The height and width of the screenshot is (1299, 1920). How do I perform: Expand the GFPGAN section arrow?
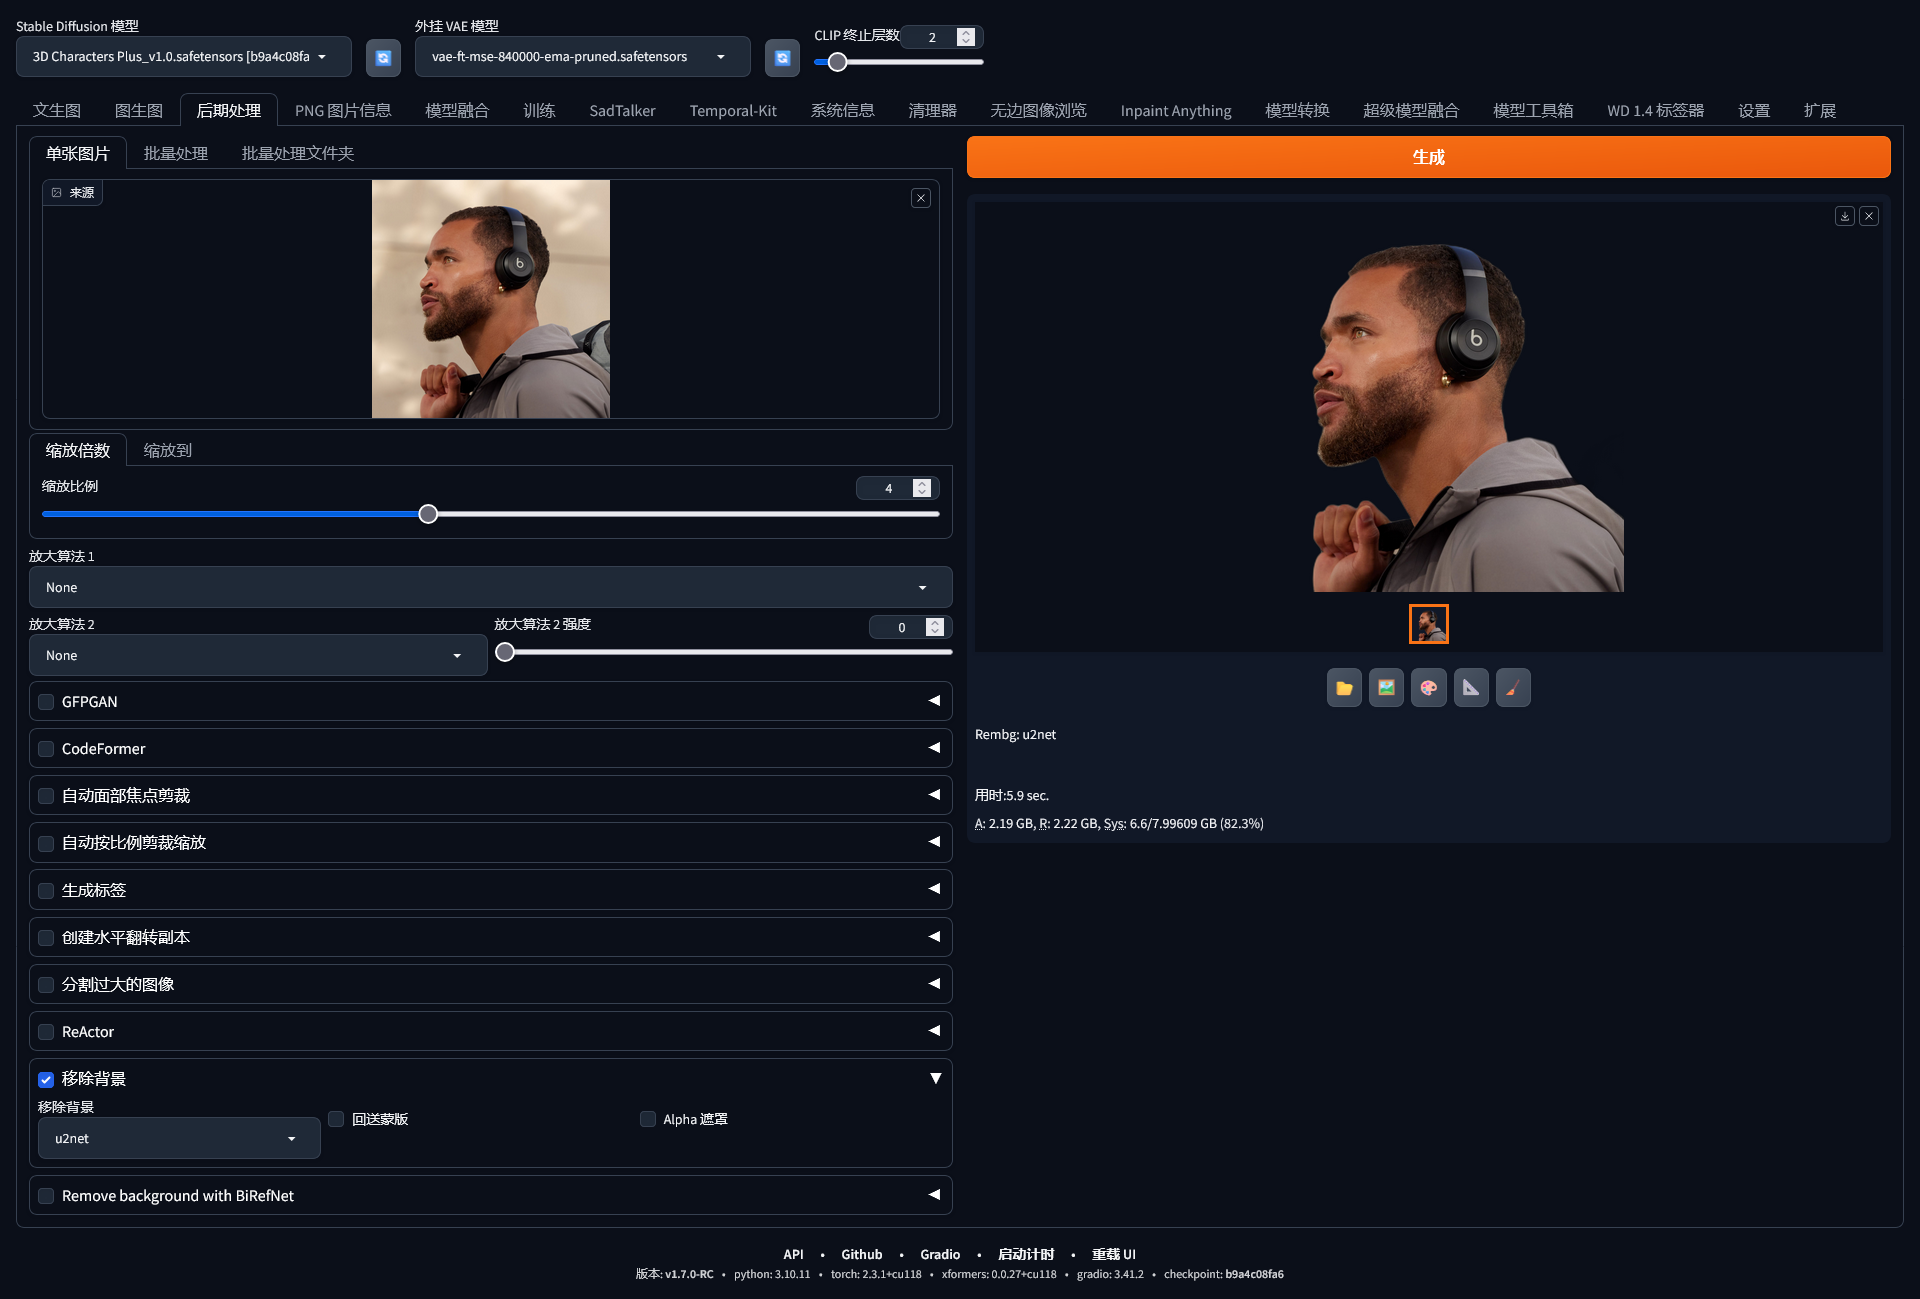[x=934, y=701]
